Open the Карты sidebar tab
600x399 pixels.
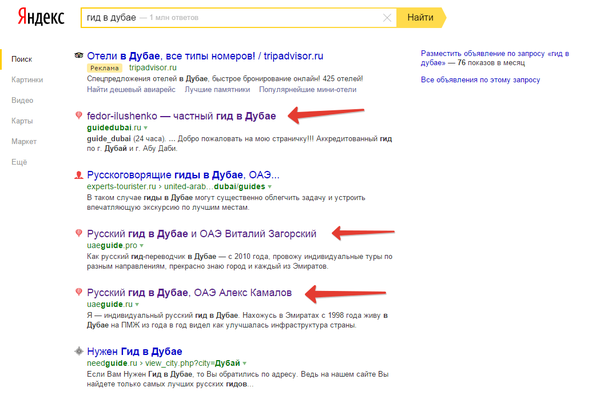coord(22,121)
